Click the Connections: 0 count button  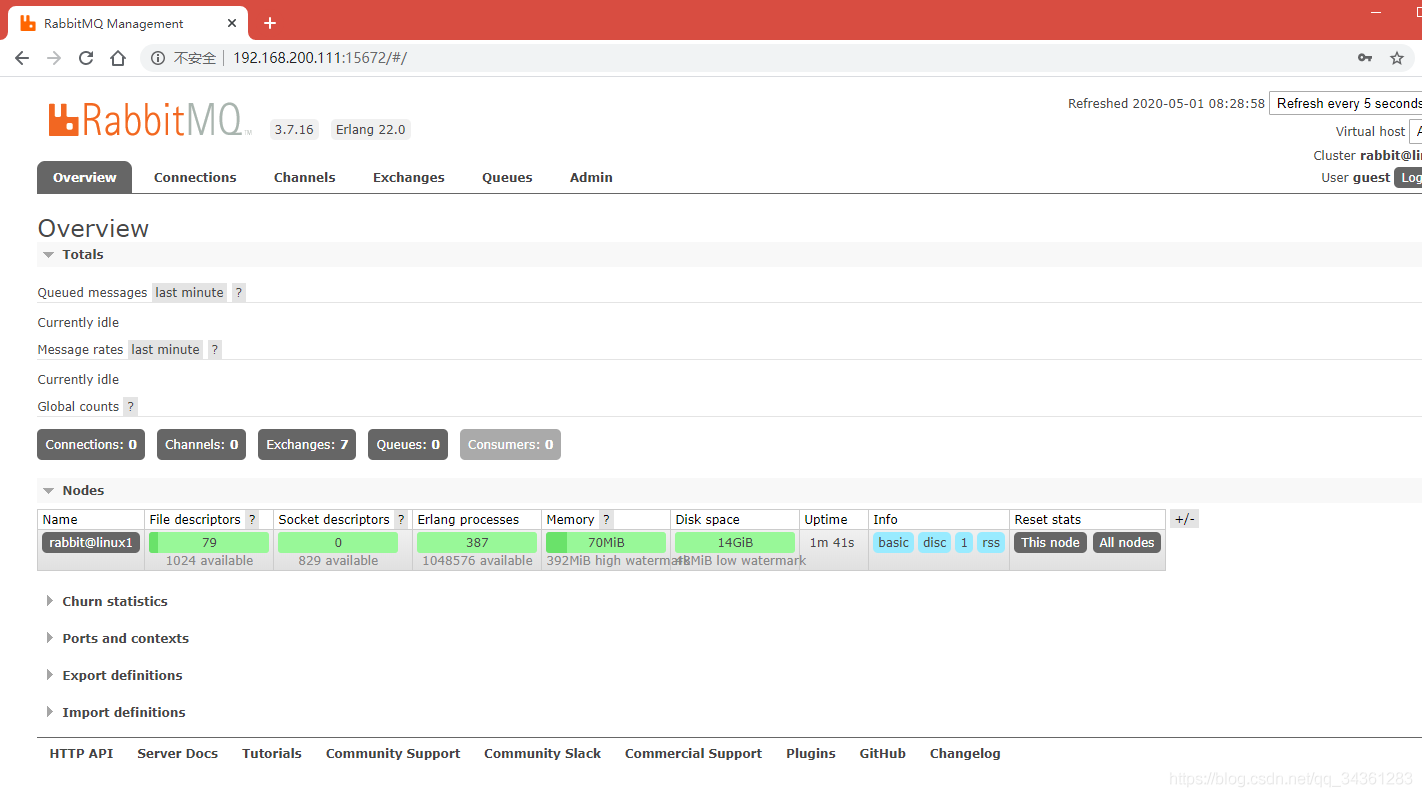(x=91, y=445)
